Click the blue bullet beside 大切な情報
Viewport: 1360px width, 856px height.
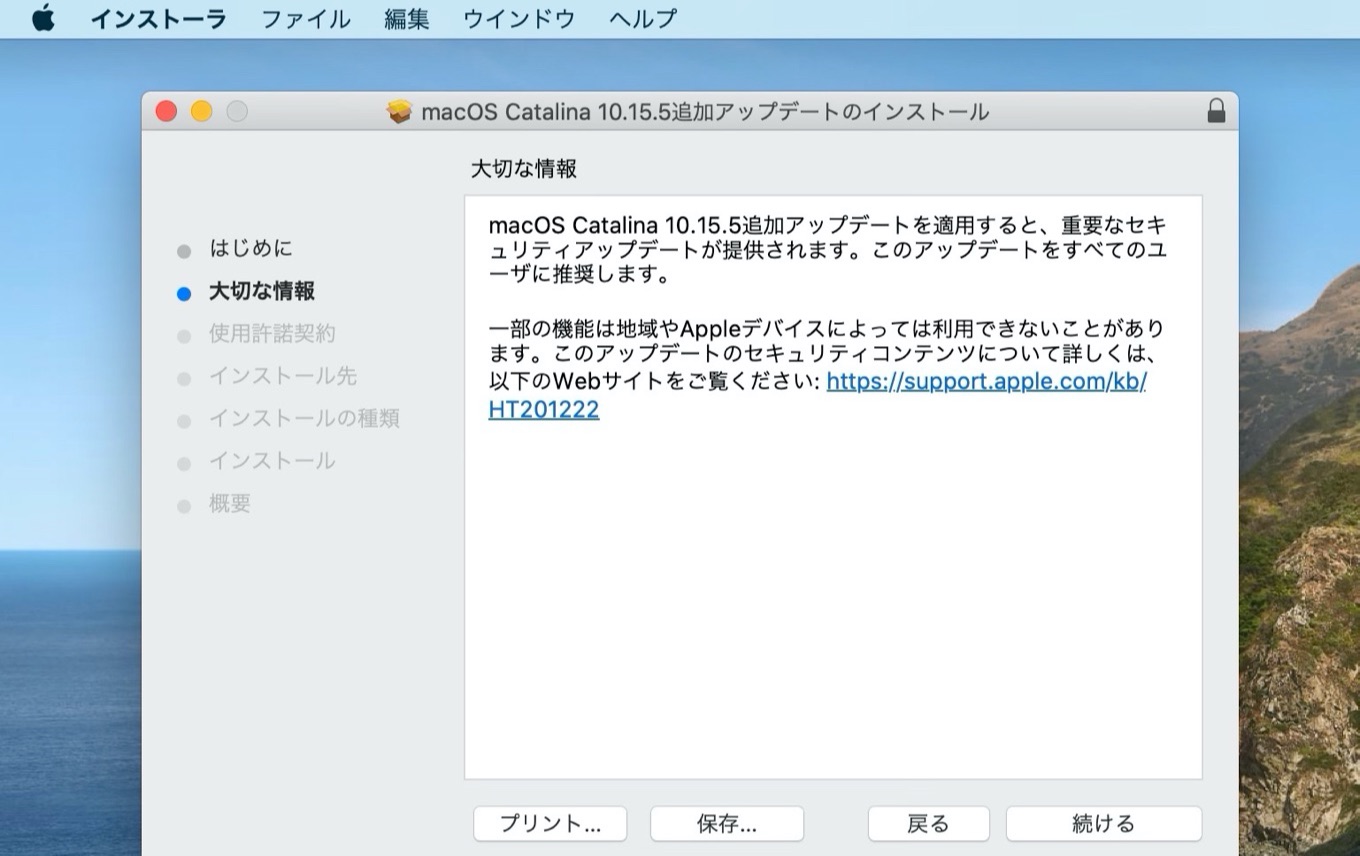(x=183, y=294)
